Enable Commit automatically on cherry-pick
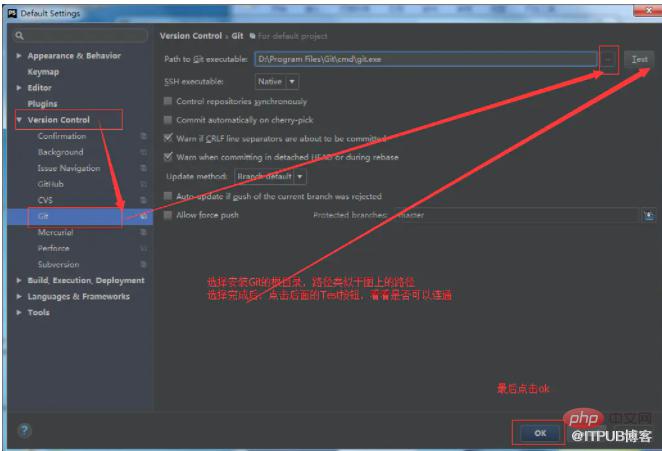 click(168, 120)
